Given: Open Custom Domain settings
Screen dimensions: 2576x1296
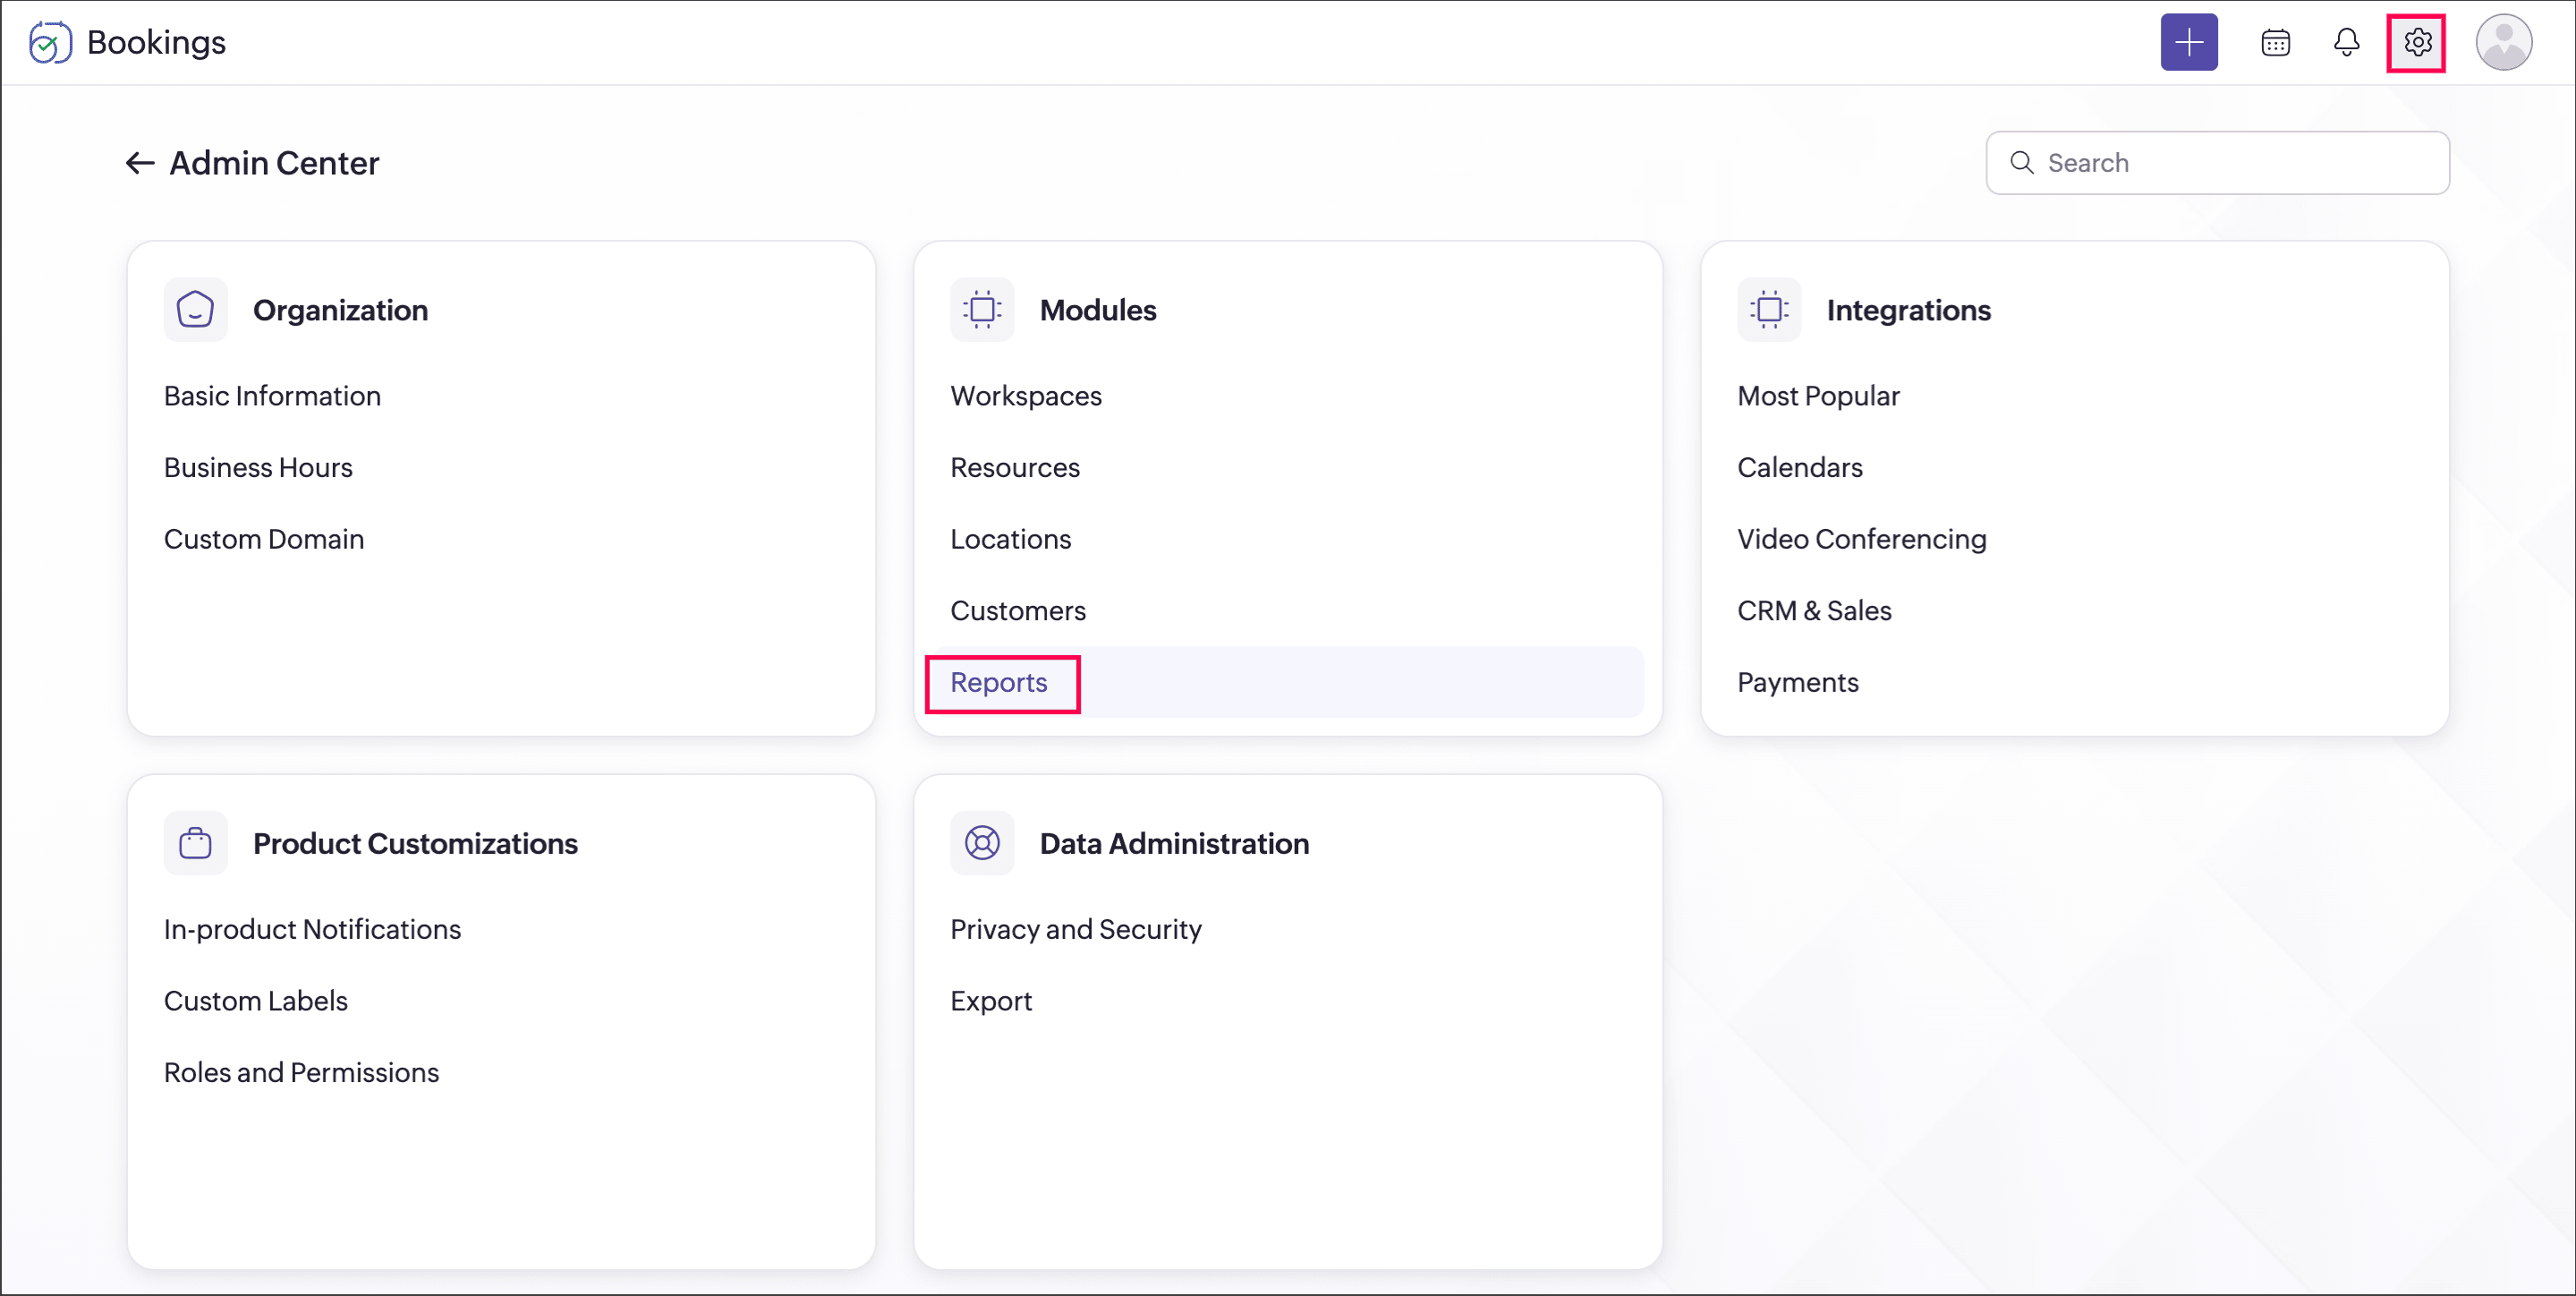Looking at the screenshot, I should (264, 539).
